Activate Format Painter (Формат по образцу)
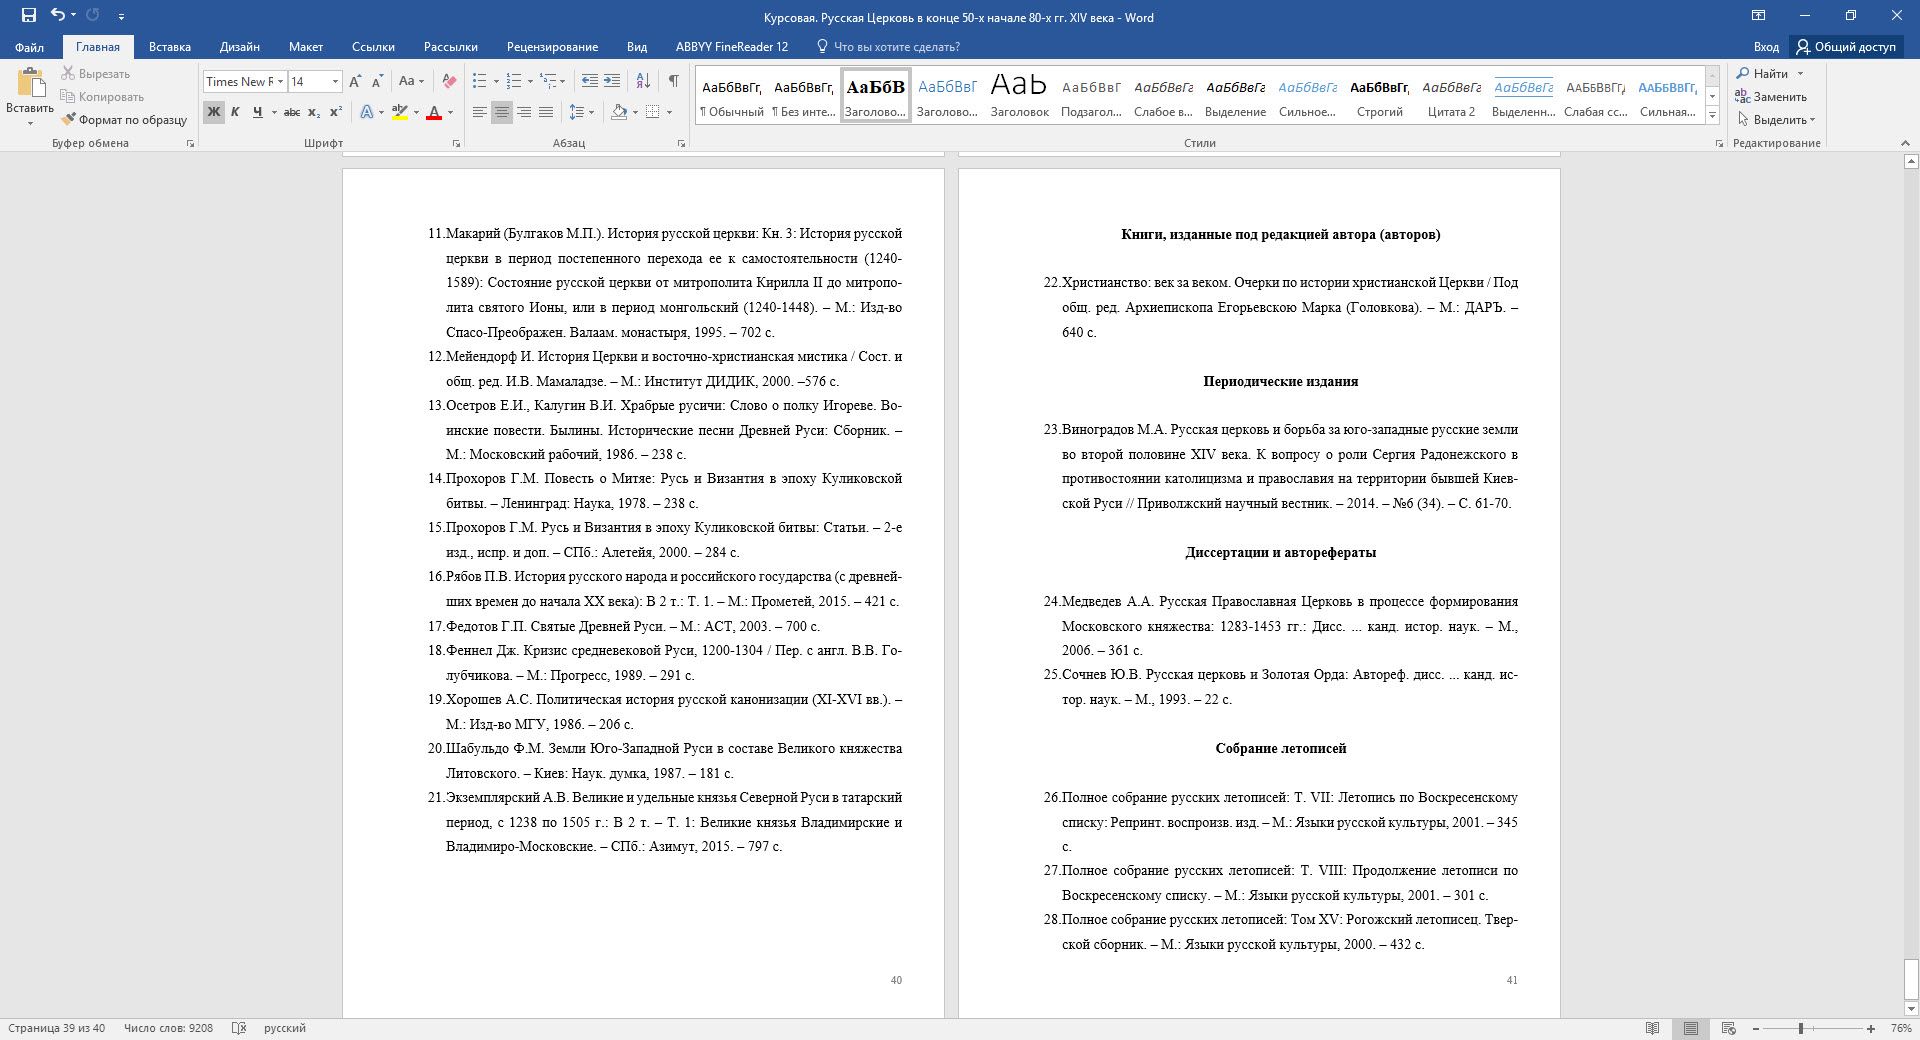Screen dimensions: 1920x1040 coord(124,120)
